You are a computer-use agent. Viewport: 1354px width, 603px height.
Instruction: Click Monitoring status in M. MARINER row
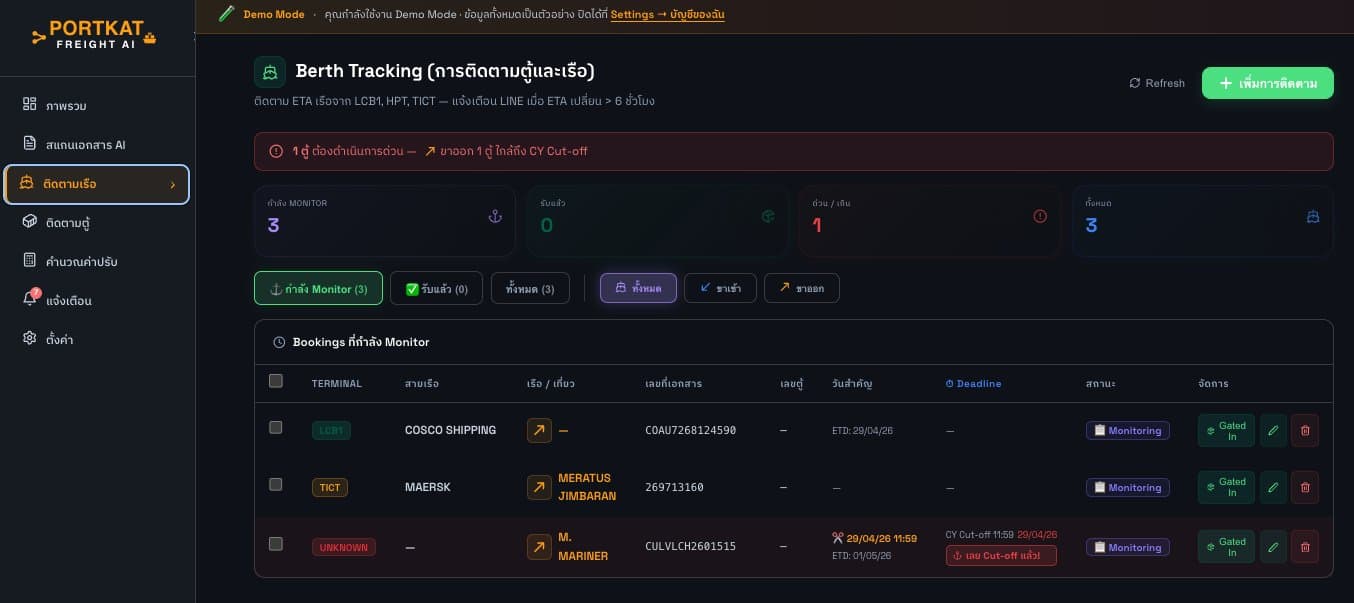1128,547
